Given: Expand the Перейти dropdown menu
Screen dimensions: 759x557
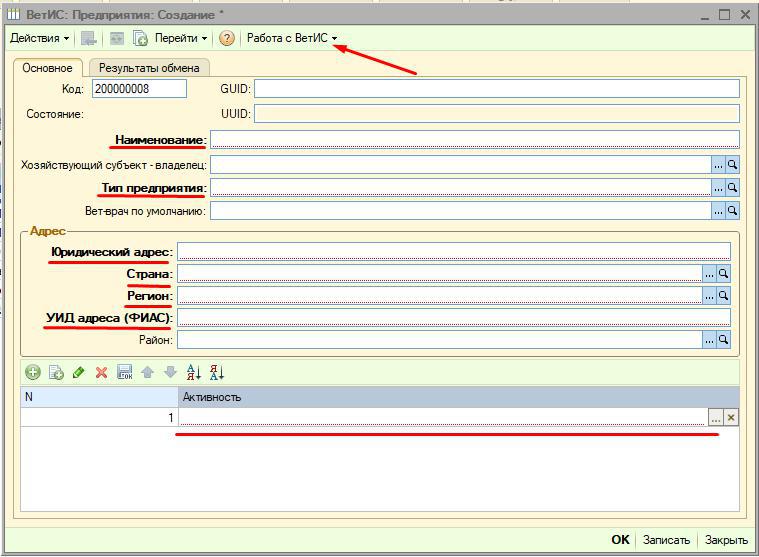Looking at the screenshot, I should (x=181, y=39).
